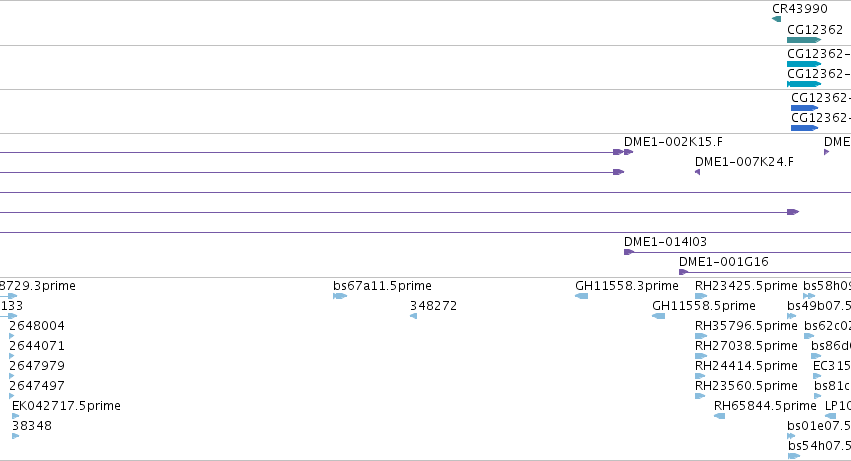Select the 2644071 feature label
The image size is (851, 461).
coord(37,346)
